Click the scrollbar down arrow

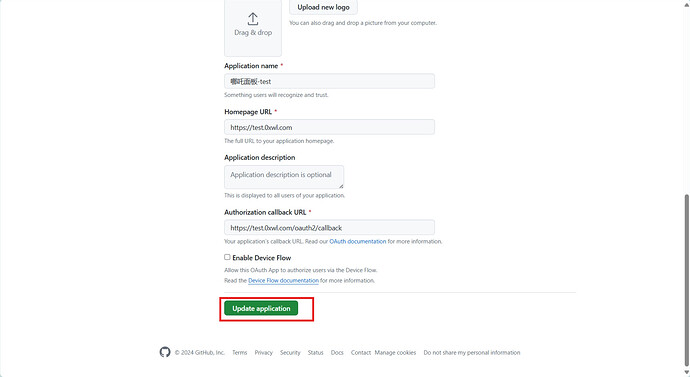pos(686,373)
